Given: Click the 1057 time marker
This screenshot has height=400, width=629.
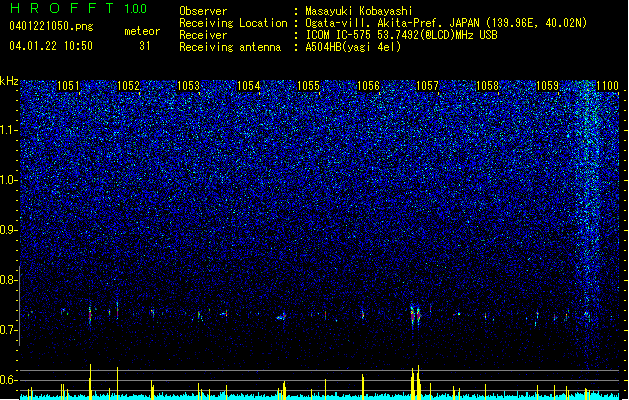Looking at the screenshot, I should point(428,86).
